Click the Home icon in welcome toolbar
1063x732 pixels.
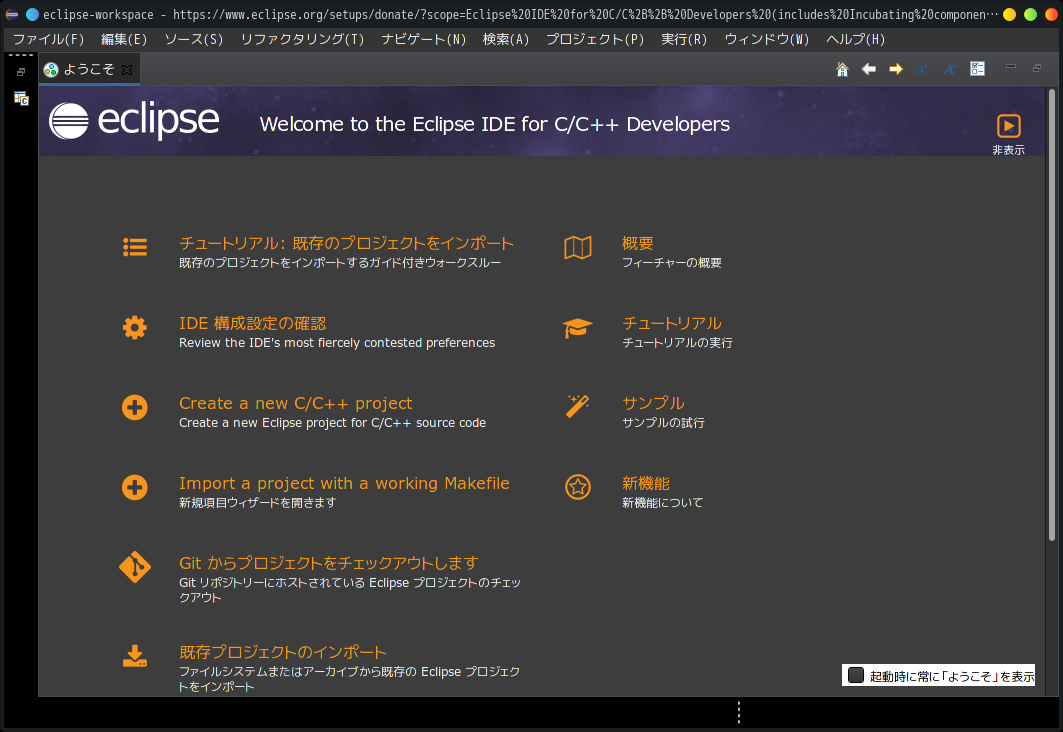842,69
